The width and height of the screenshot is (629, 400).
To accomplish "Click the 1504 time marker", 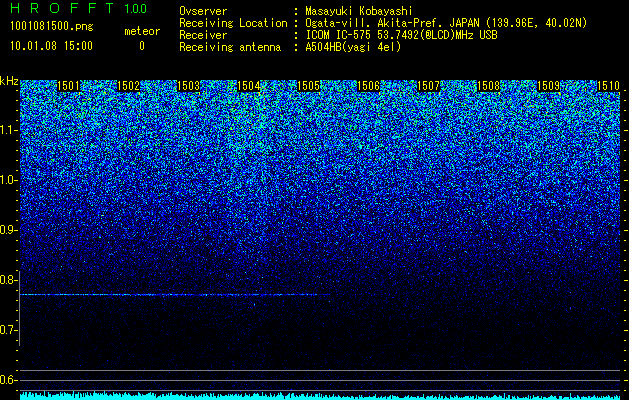I will pyautogui.click(x=248, y=86).
